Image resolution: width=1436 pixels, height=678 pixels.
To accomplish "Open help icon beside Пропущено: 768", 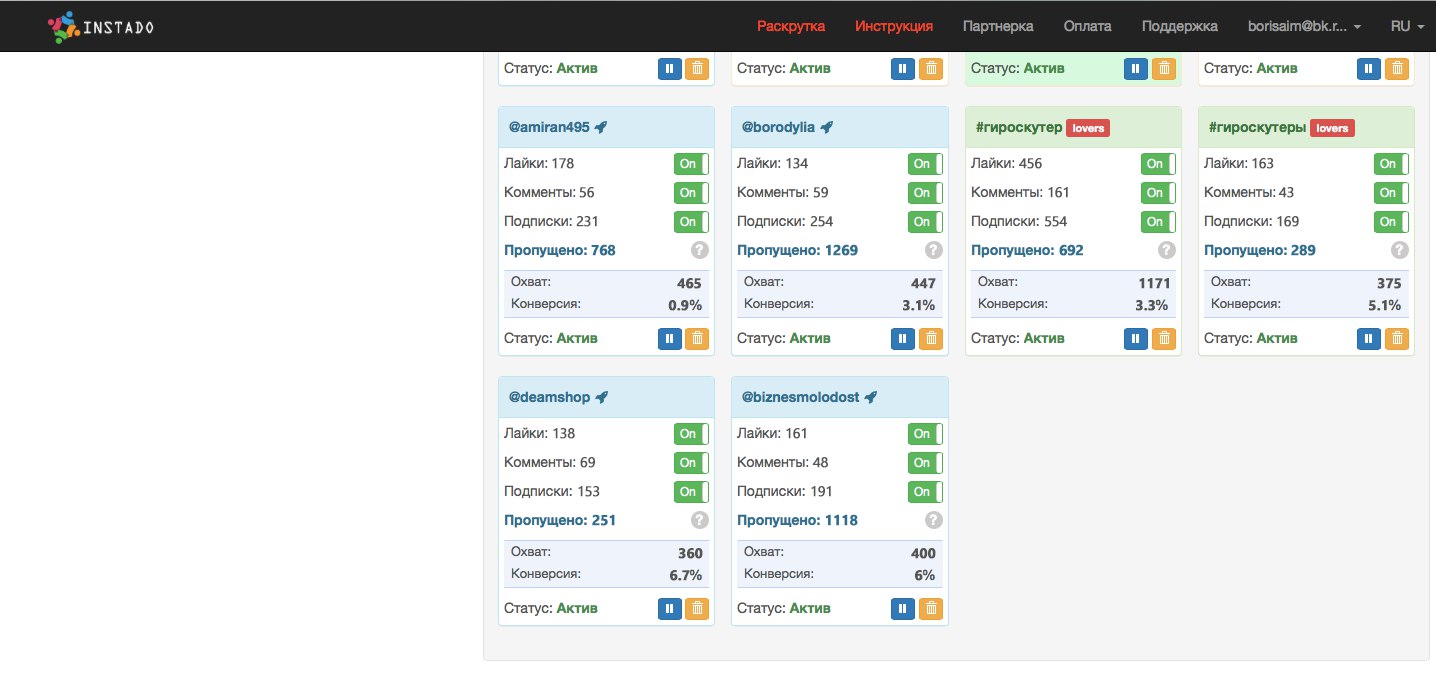I will click(x=700, y=250).
